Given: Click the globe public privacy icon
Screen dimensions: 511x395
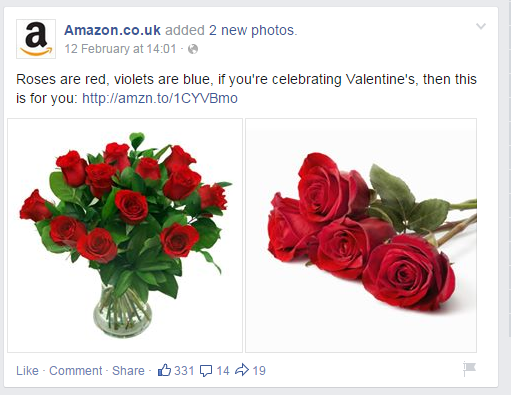Looking at the screenshot, I should pyautogui.click(x=193, y=49).
